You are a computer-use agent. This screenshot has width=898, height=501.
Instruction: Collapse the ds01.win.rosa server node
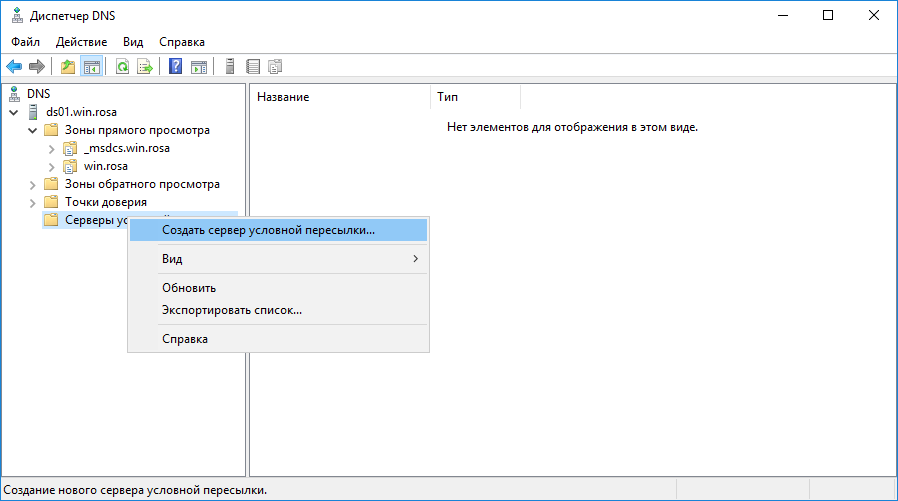coord(14,112)
